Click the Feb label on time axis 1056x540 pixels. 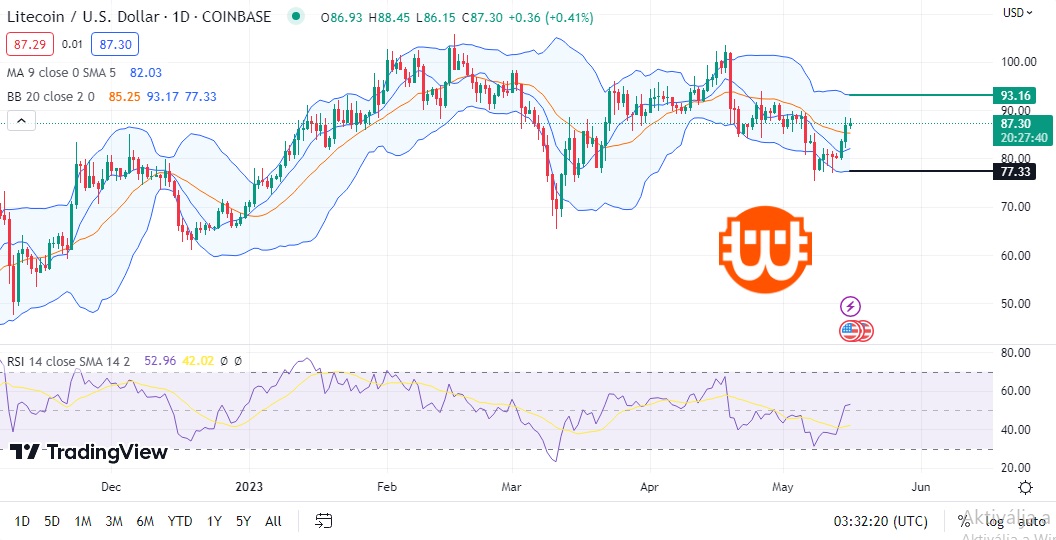click(388, 487)
